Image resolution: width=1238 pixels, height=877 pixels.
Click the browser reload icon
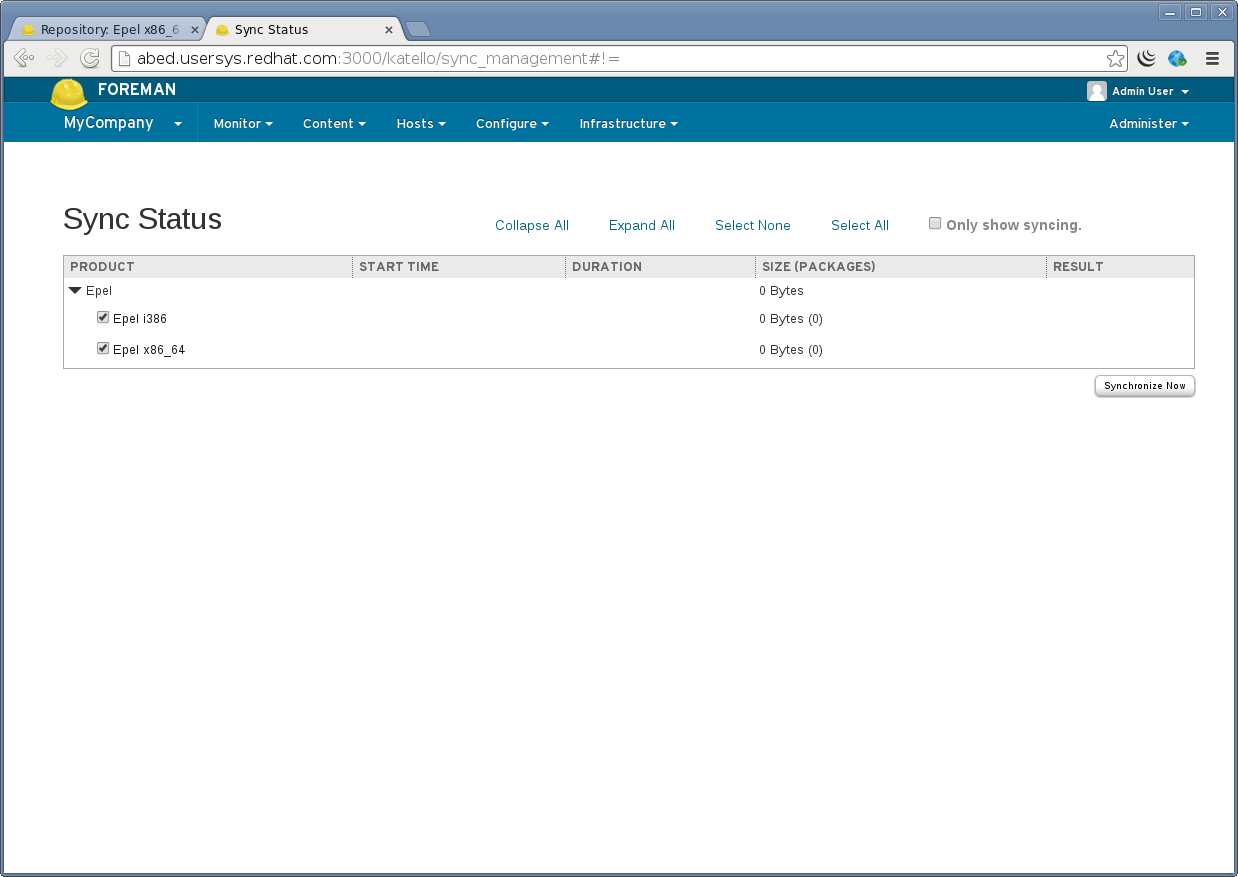tap(90, 58)
